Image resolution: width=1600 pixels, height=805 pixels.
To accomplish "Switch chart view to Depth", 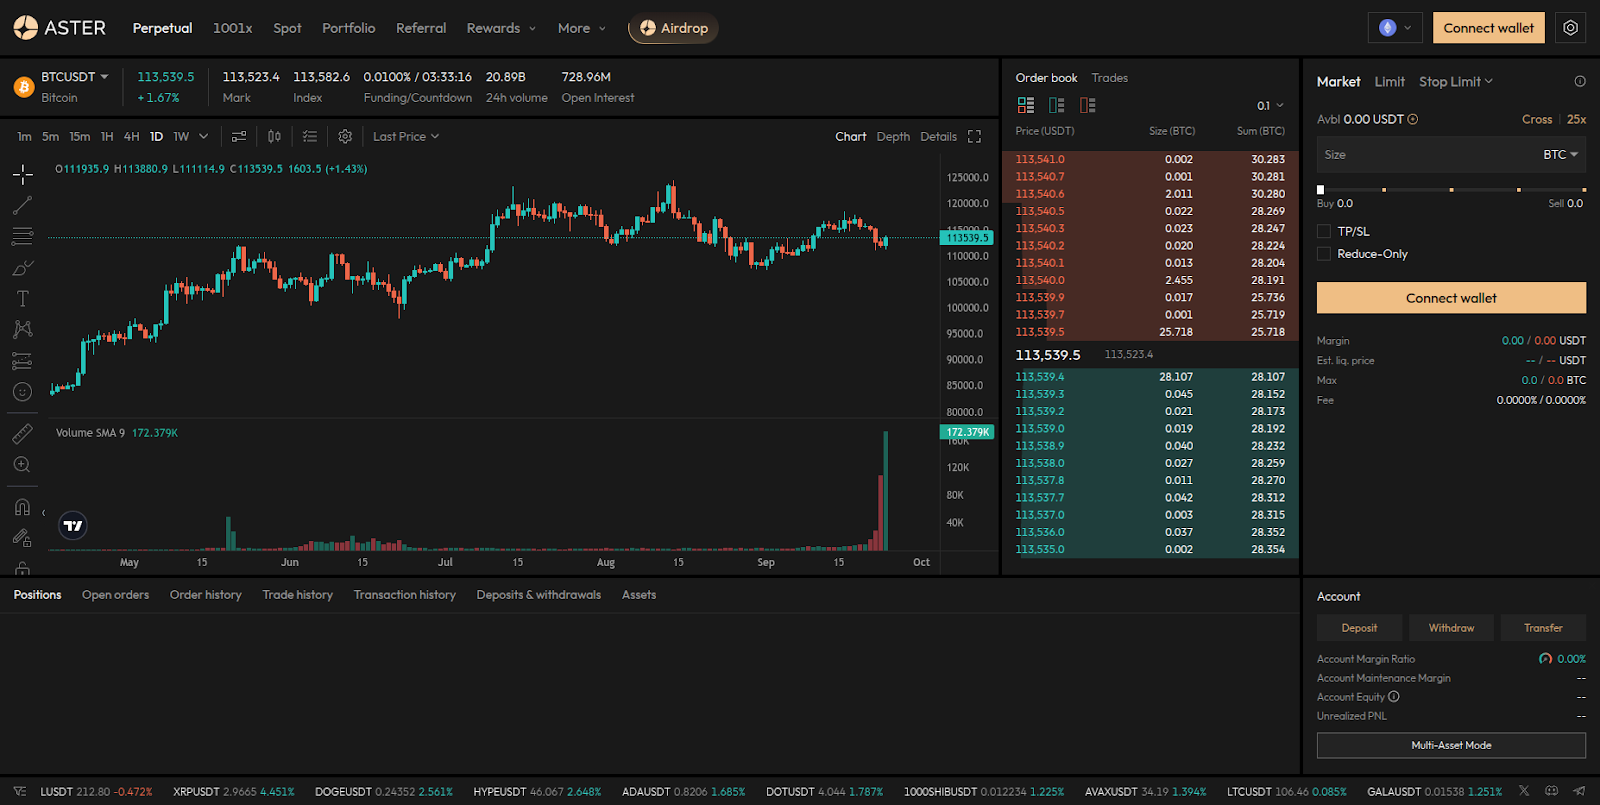I will (x=893, y=137).
